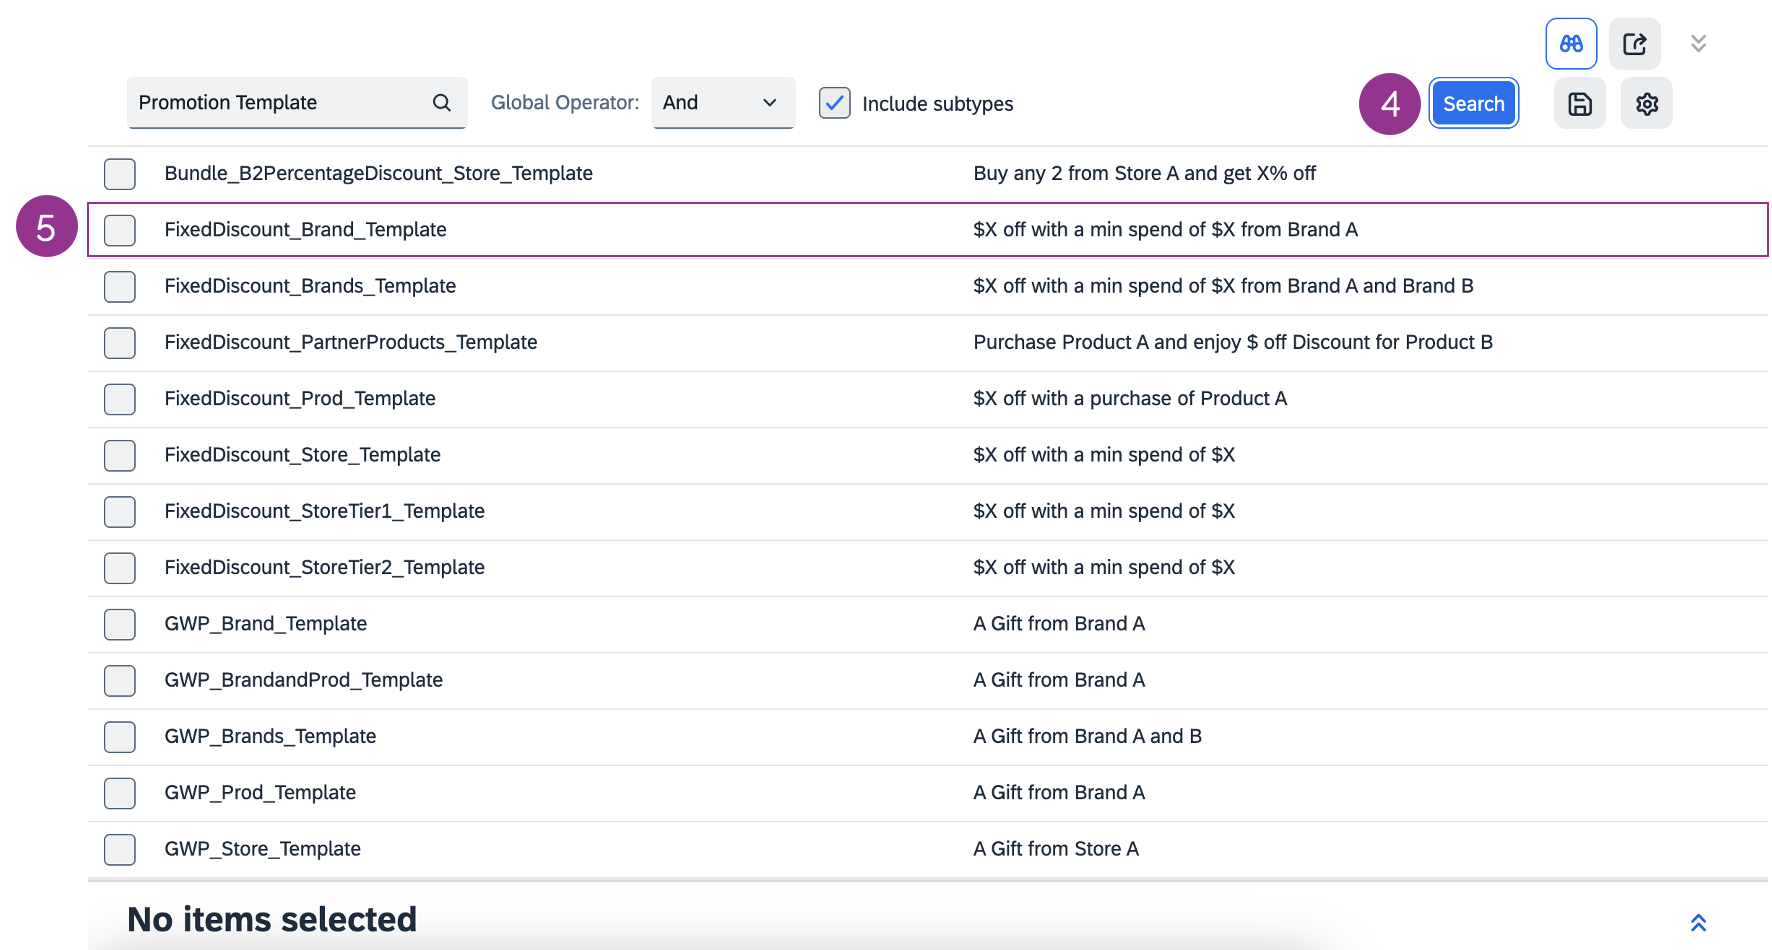Click the Promotion Template type input field

pyautogui.click(x=280, y=103)
